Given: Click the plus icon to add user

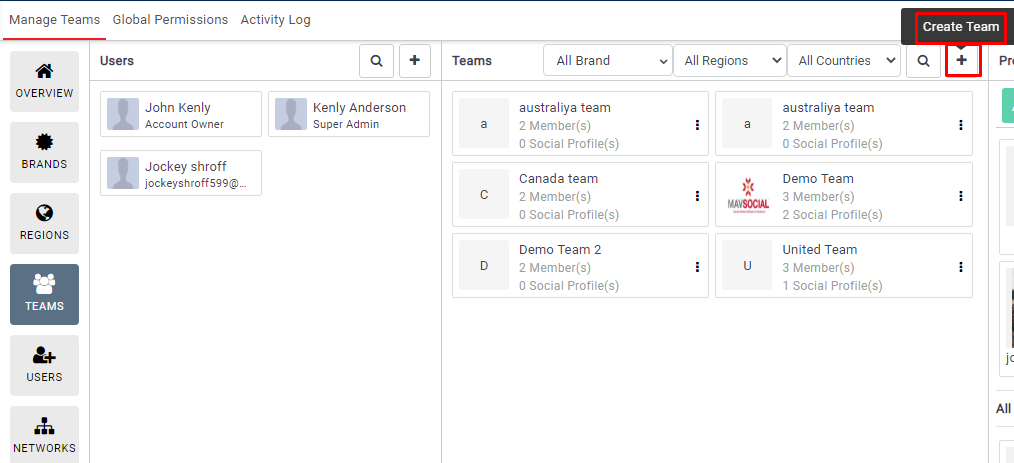Looking at the screenshot, I should (x=414, y=61).
